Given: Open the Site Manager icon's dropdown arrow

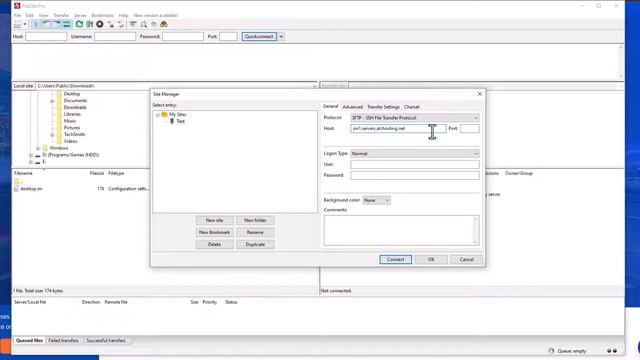Looking at the screenshot, I should click(25, 24).
